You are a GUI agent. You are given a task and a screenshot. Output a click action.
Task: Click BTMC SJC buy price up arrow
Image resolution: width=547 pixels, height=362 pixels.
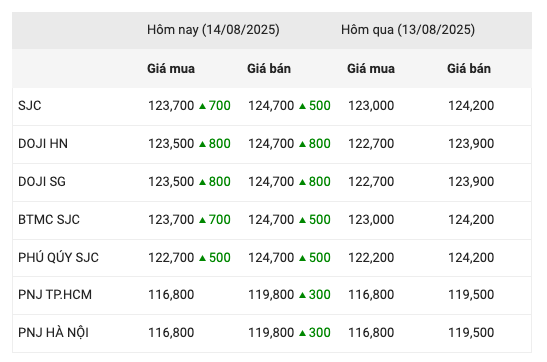pyautogui.click(x=202, y=220)
